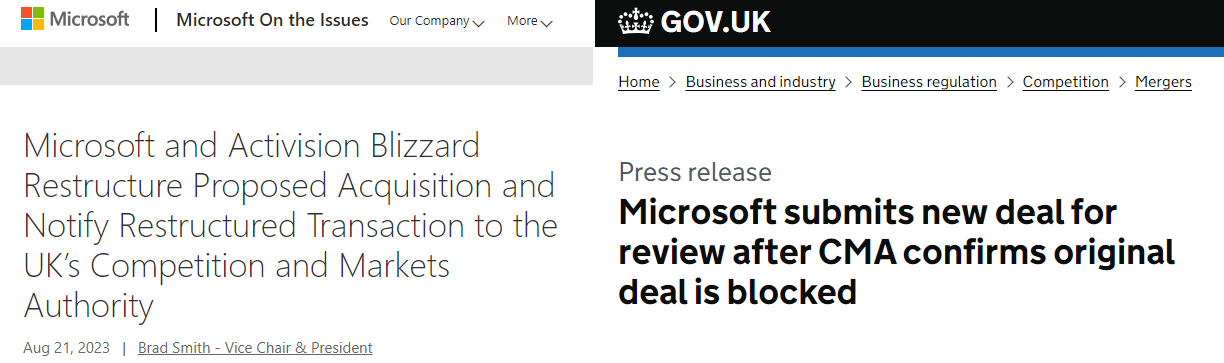The image size is (1224, 363).
Task: Click the Microsoft four-square logo
Action: (x=33, y=19)
